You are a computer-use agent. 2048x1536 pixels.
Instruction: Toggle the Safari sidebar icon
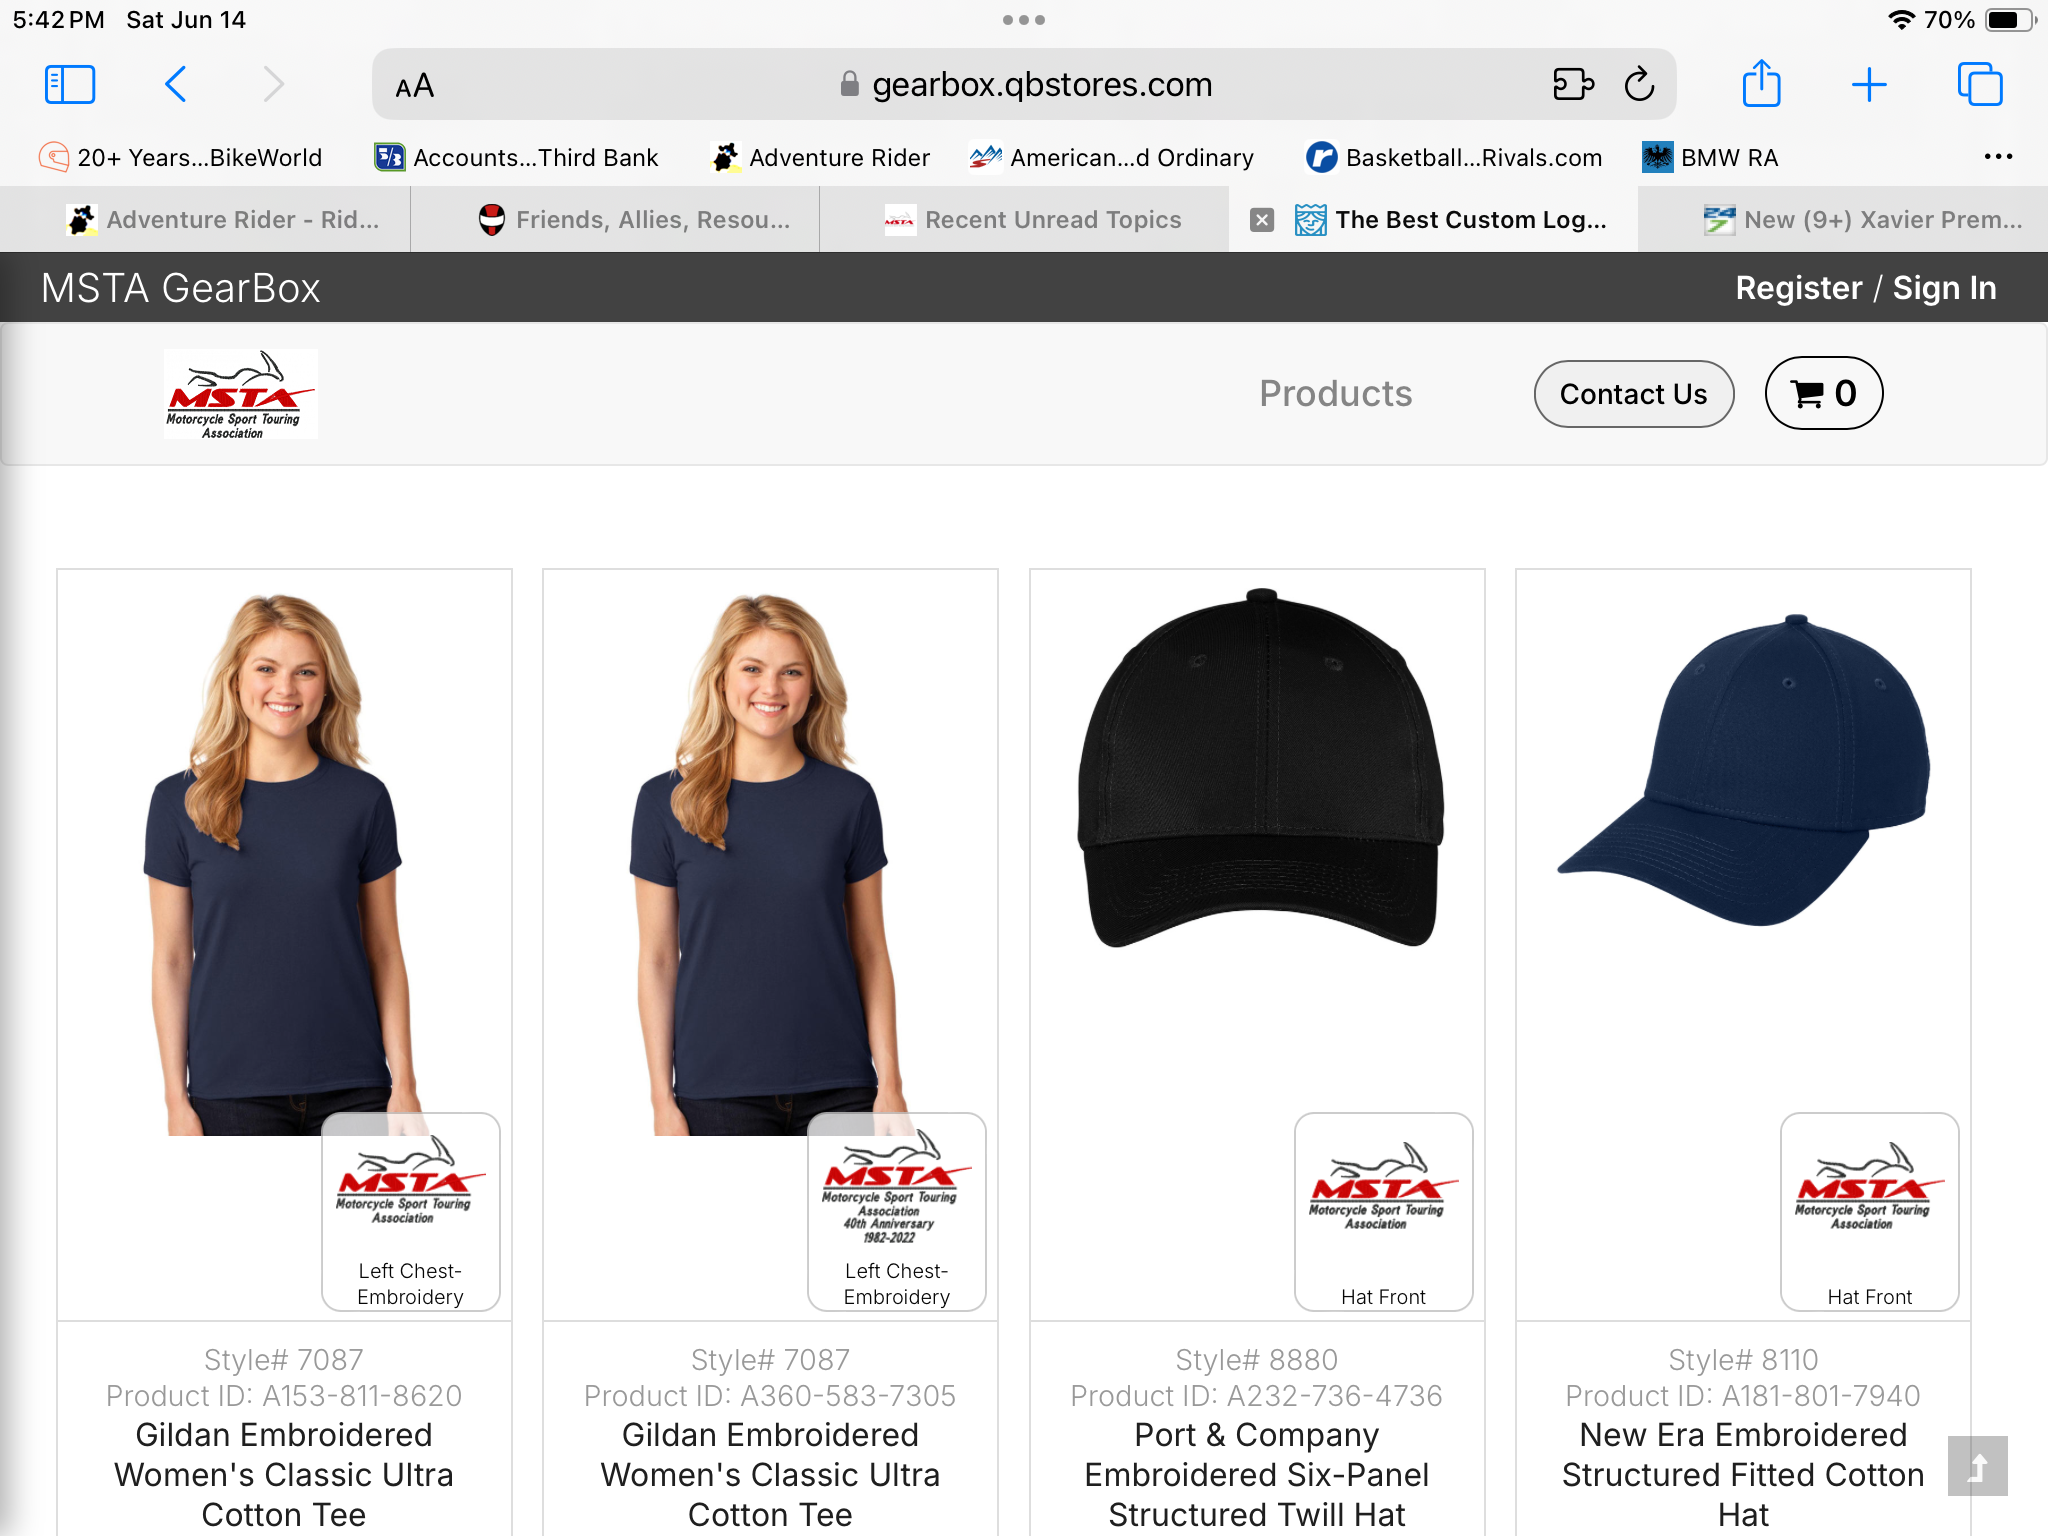pos(70,85)
